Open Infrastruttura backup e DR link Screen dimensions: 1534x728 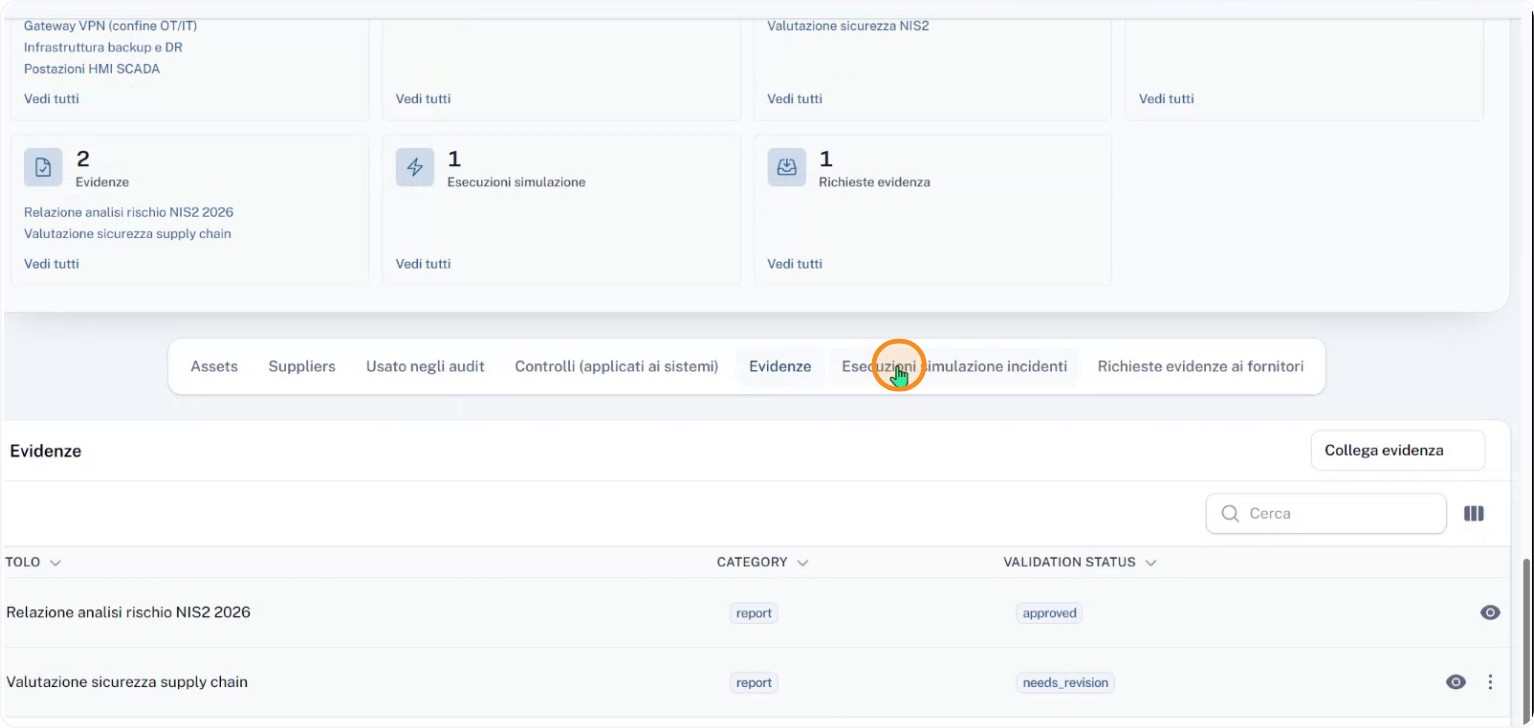click(103, 47)
